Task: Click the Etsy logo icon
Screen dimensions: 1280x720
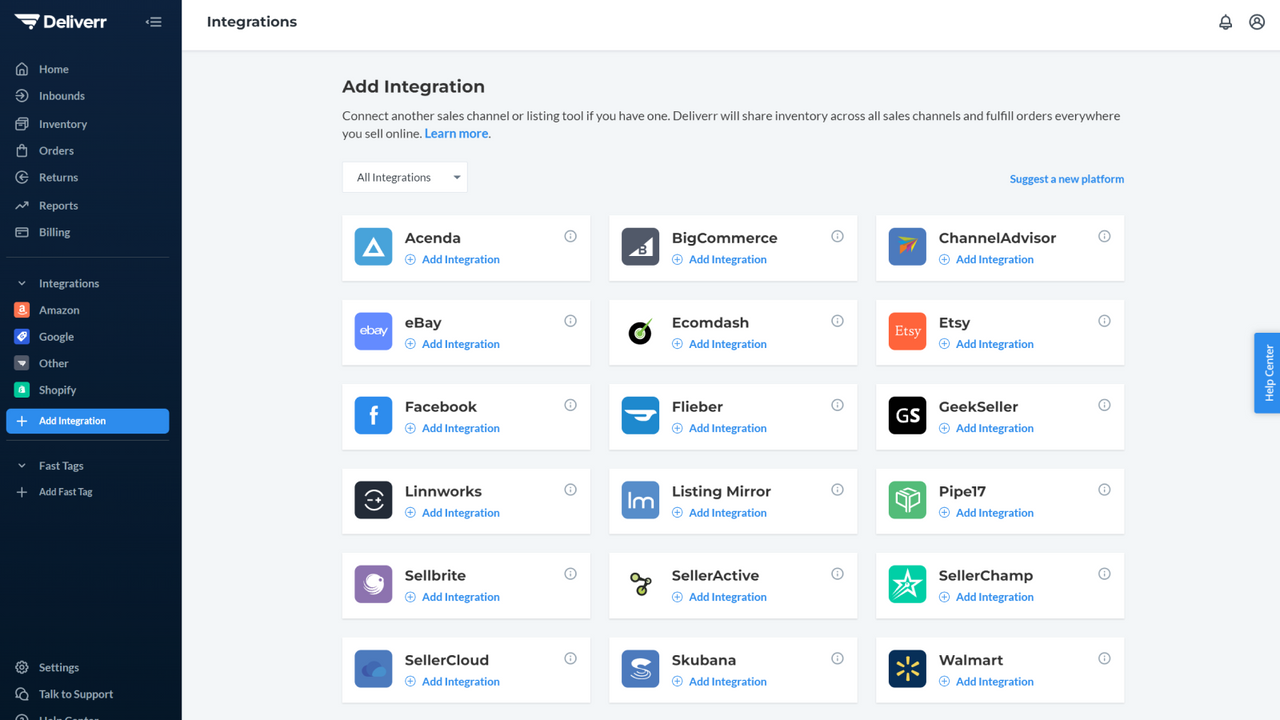Action: pyautogui.click(x=907, y=332)
